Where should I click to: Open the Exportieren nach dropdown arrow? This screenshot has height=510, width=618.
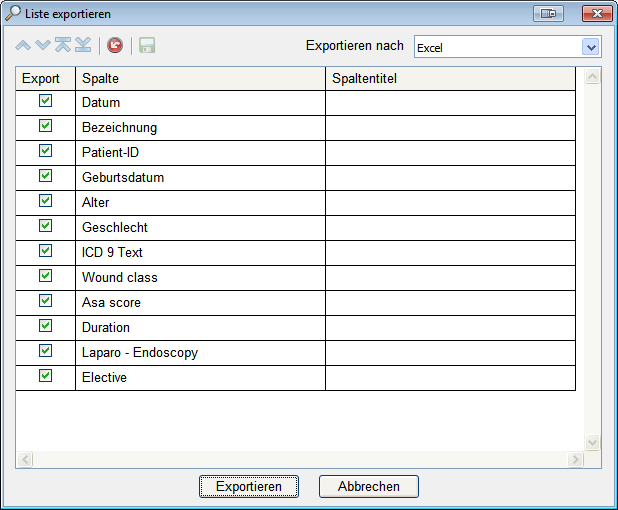click(x=590, y=47)
